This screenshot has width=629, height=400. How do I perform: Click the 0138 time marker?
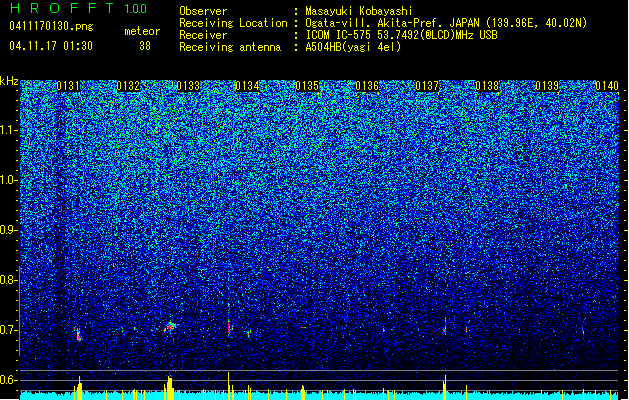487,86
